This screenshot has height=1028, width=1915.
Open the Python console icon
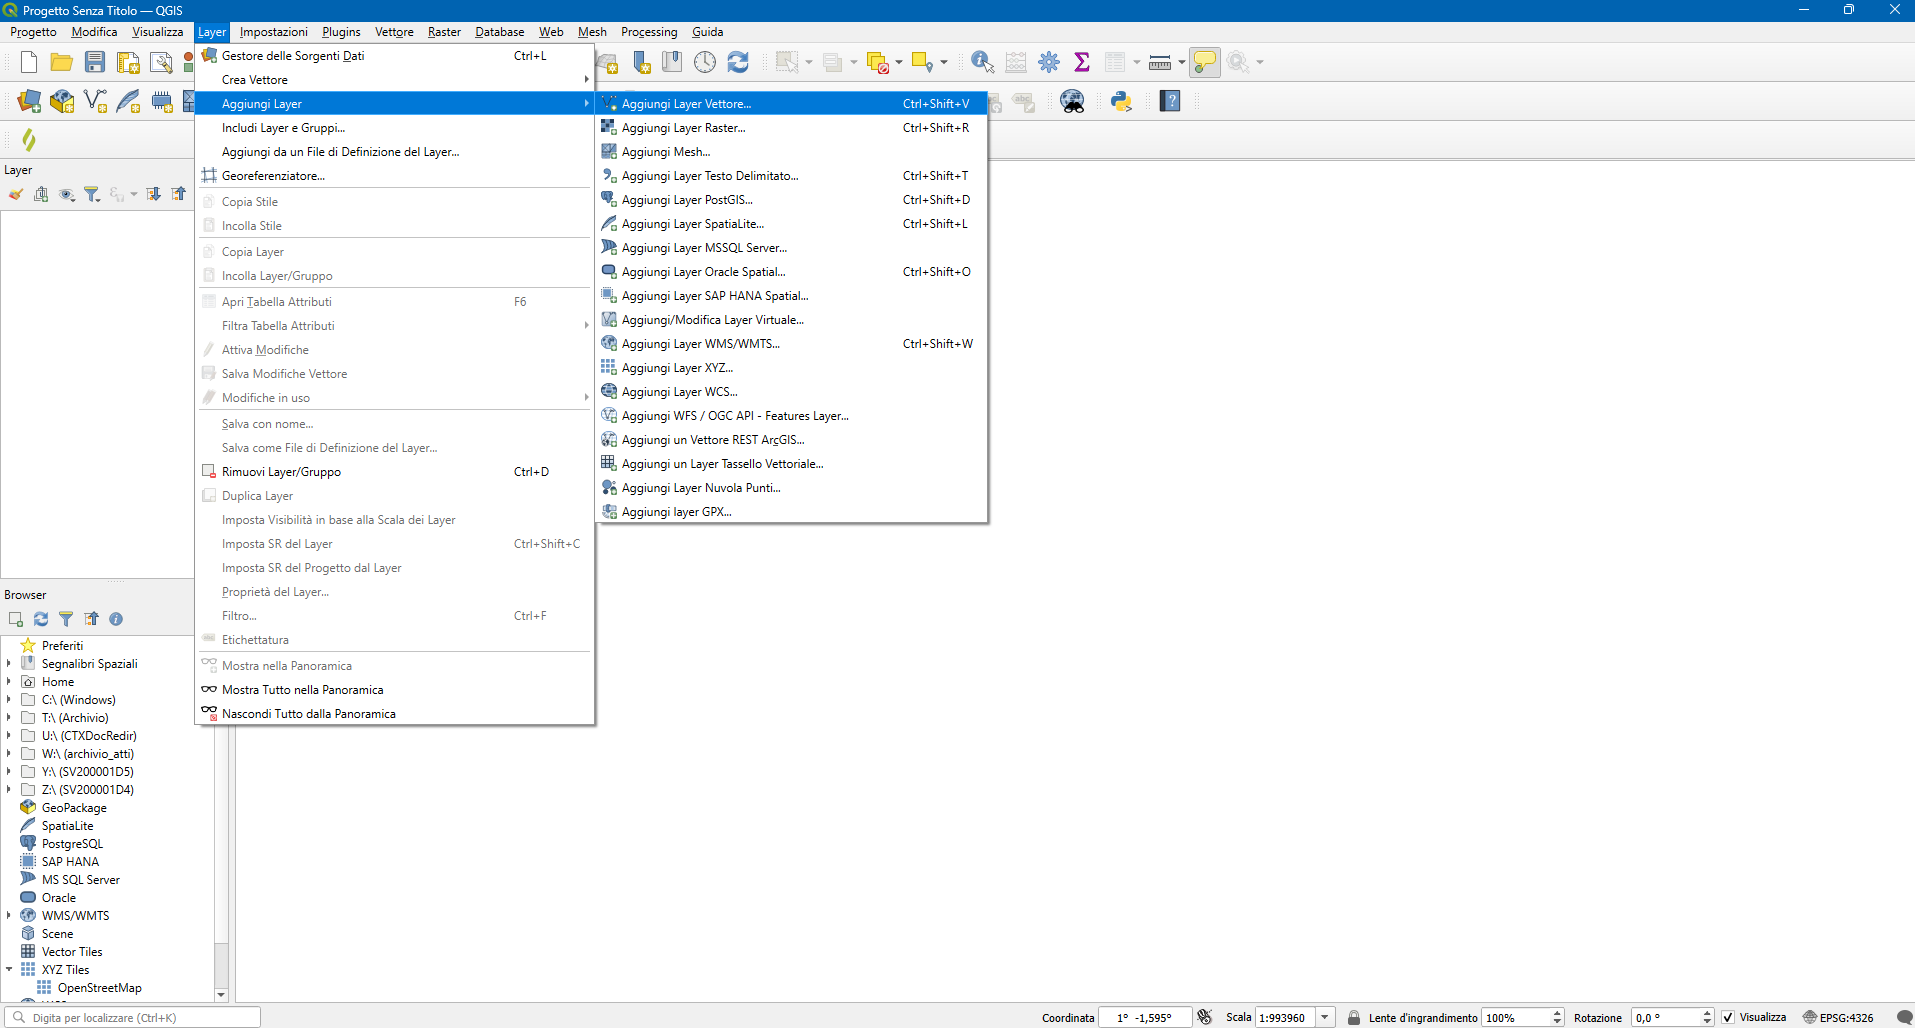tap(1121, 101)
